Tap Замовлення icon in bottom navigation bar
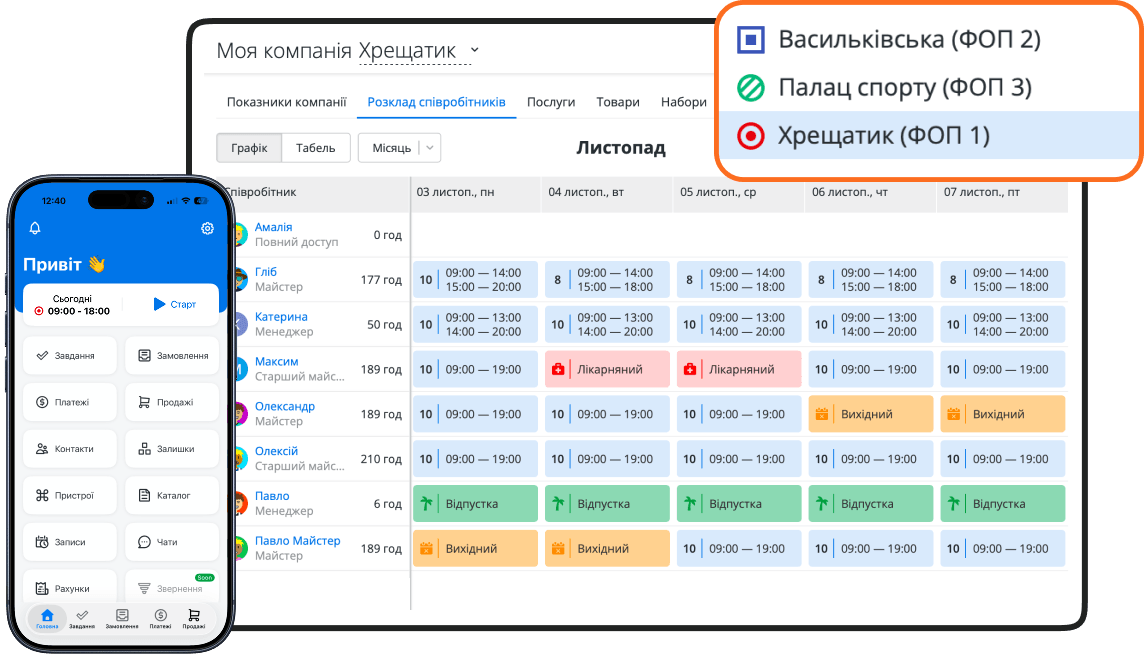 pyautogui.click(x=122, y=618)
